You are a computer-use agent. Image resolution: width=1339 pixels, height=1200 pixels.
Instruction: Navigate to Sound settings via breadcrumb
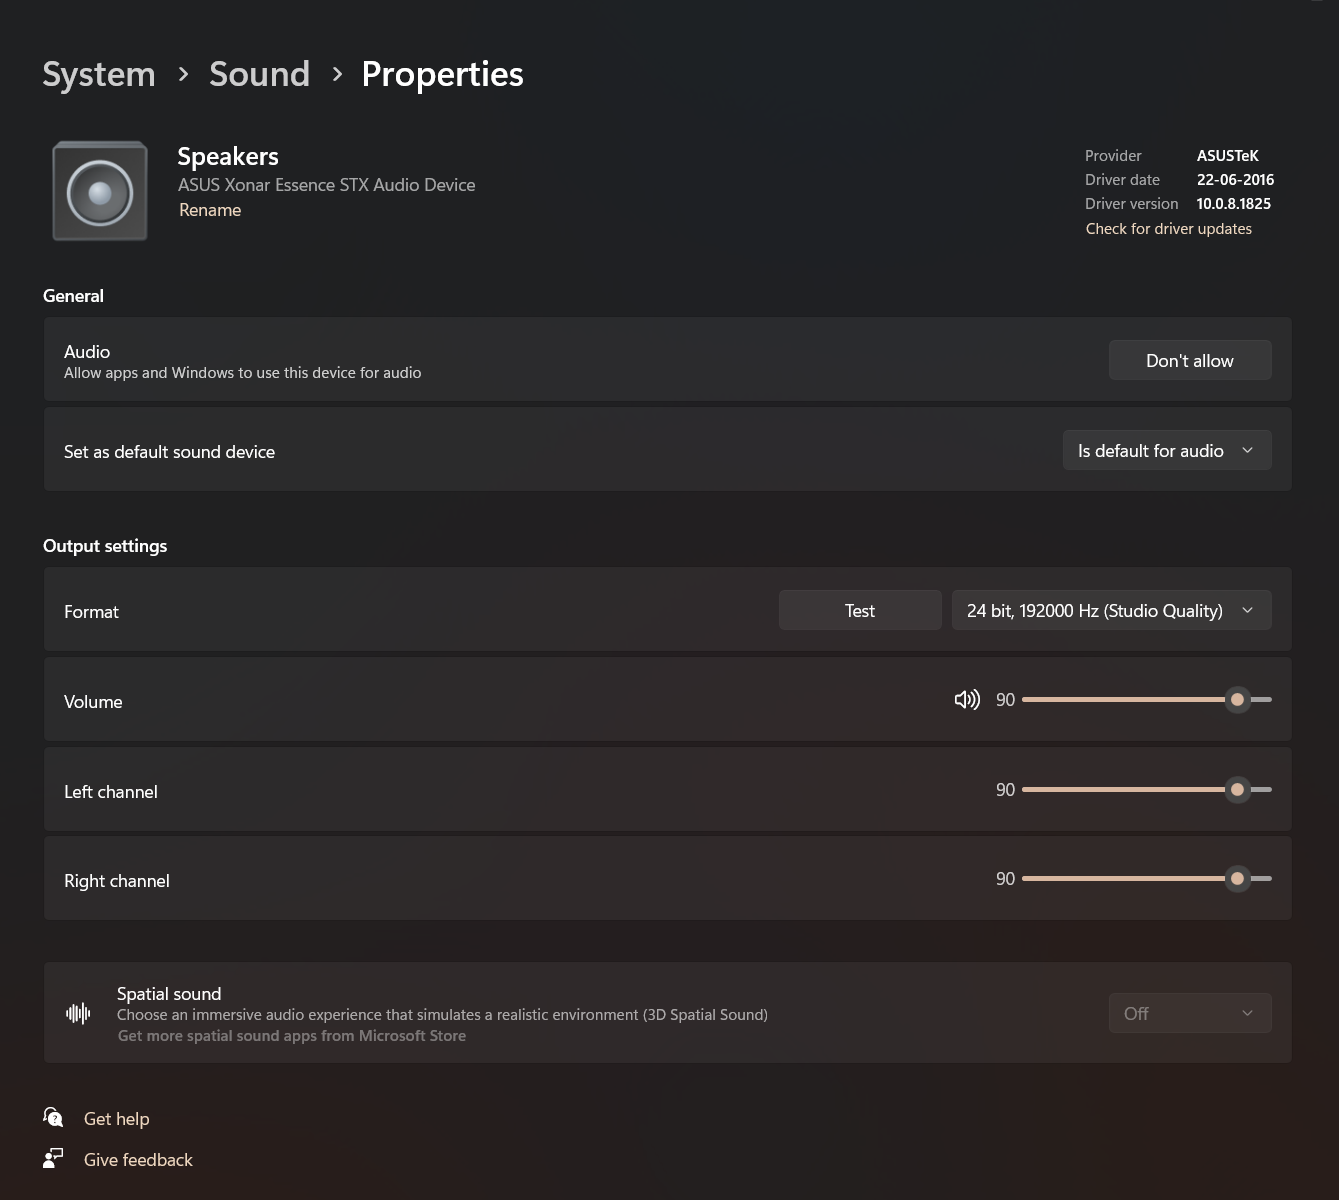coord(259,74)
